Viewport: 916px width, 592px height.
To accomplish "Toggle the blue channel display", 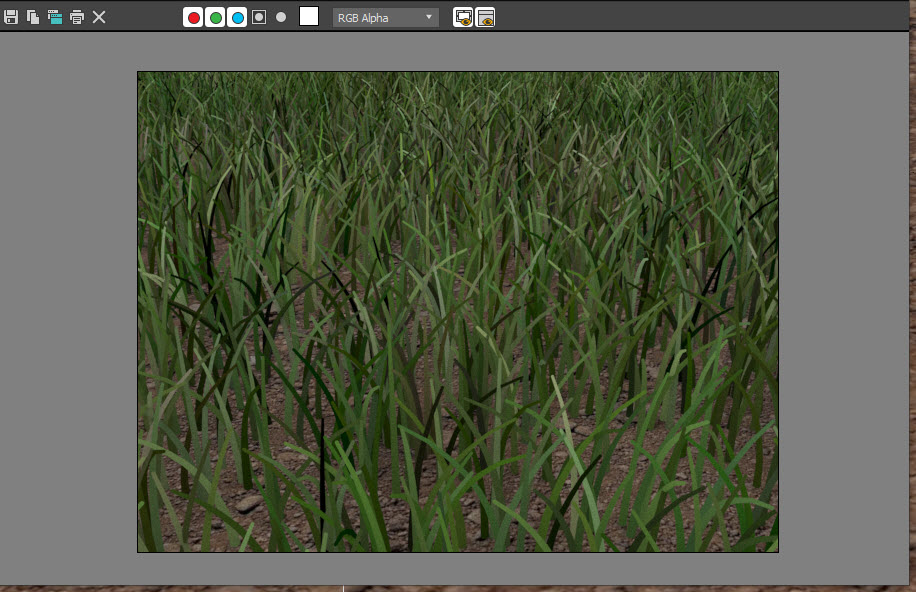I will point(237,18).
